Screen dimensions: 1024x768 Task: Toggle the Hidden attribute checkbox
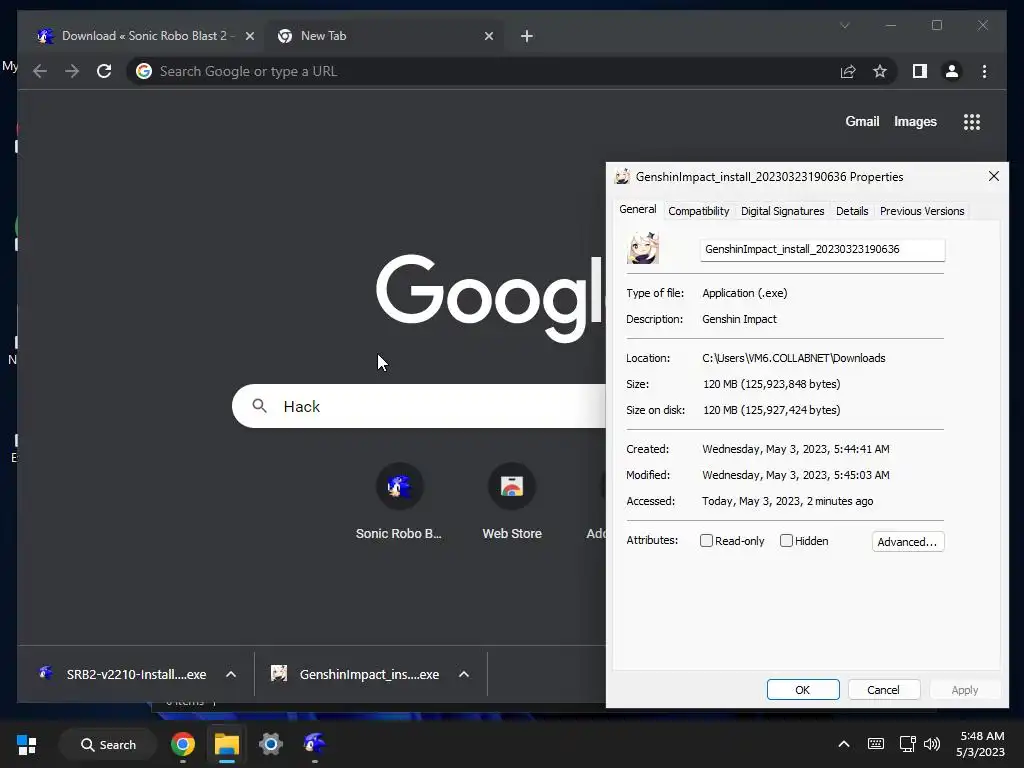[786, 541]
